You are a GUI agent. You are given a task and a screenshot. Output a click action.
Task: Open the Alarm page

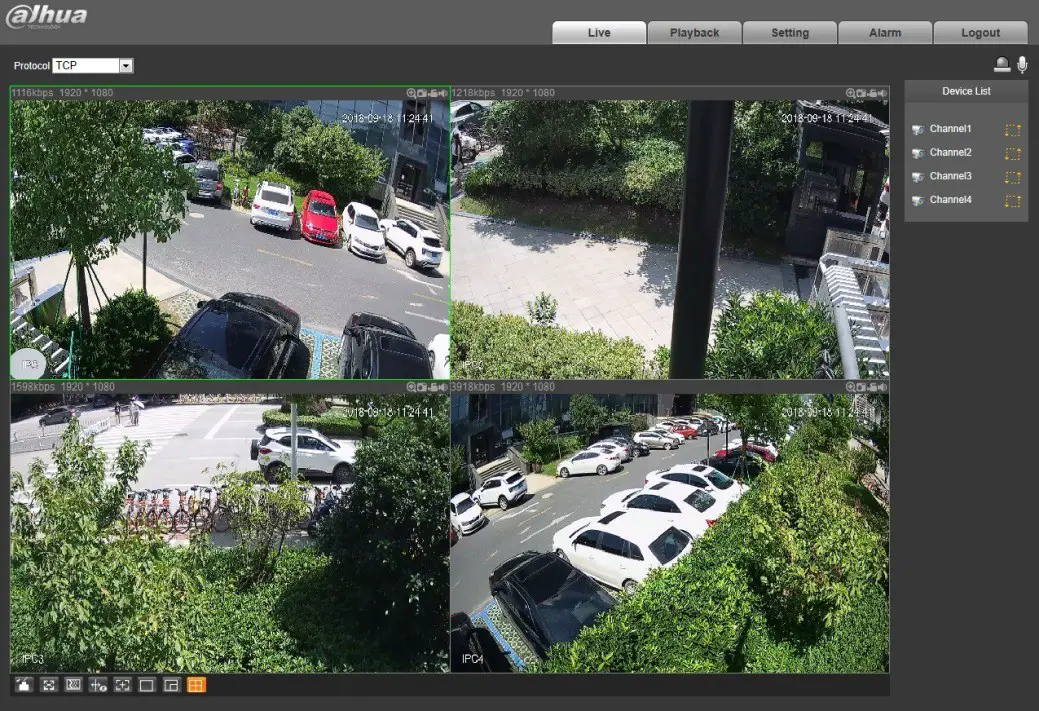[x=884, y=32]
